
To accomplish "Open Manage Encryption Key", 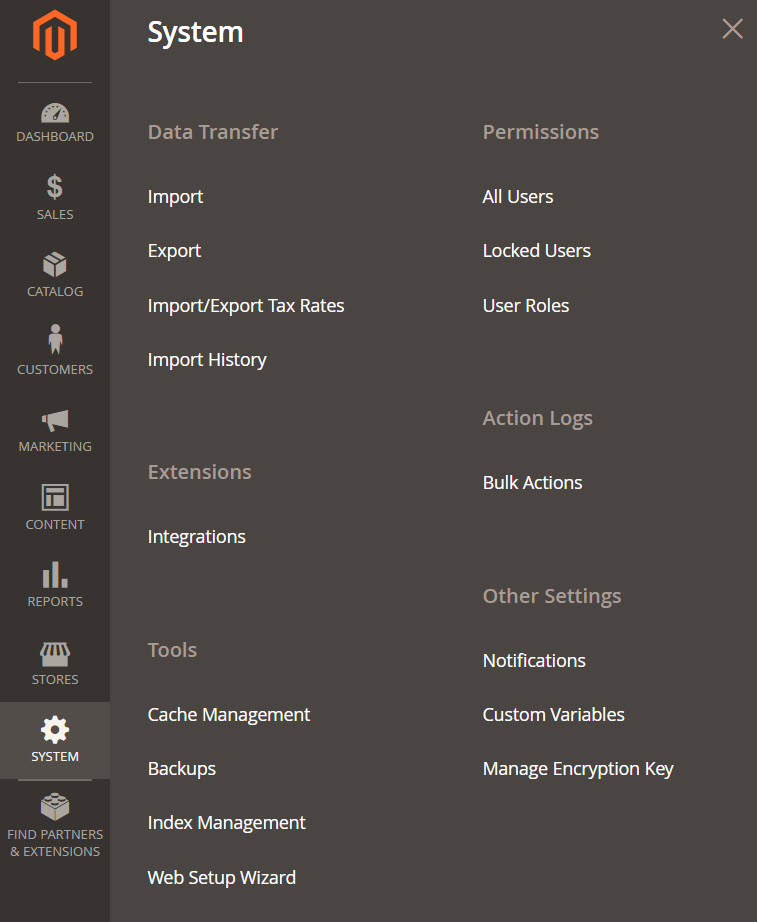I will 578,769.
